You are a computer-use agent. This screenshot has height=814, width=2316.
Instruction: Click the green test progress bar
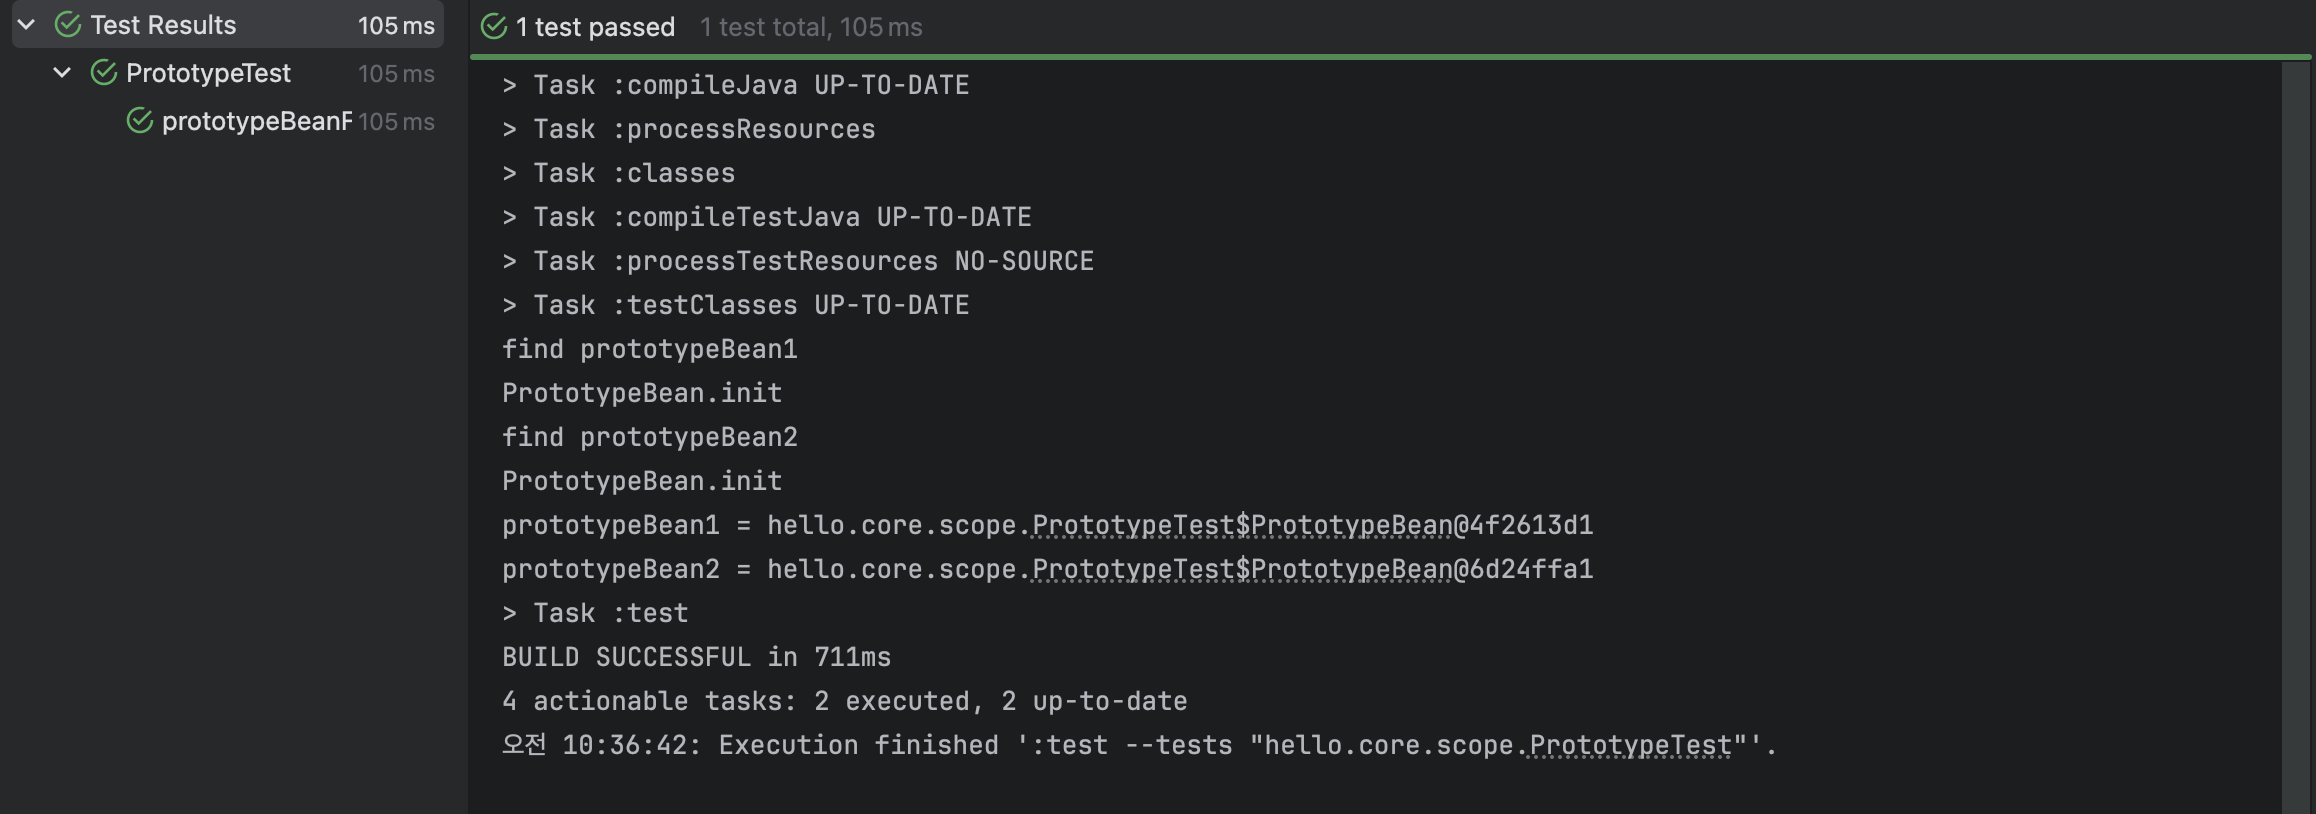(x=1392, y=57)
